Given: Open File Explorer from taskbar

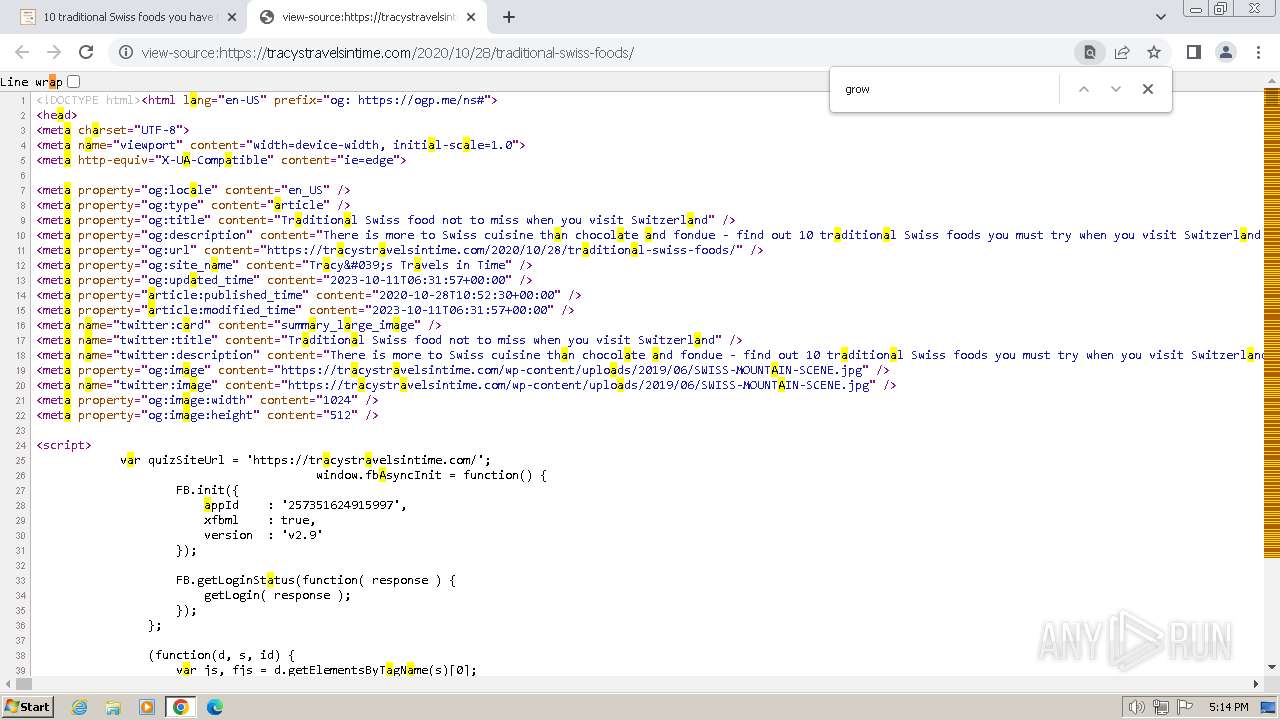Looking at the screenshot, I should [113, 707].
